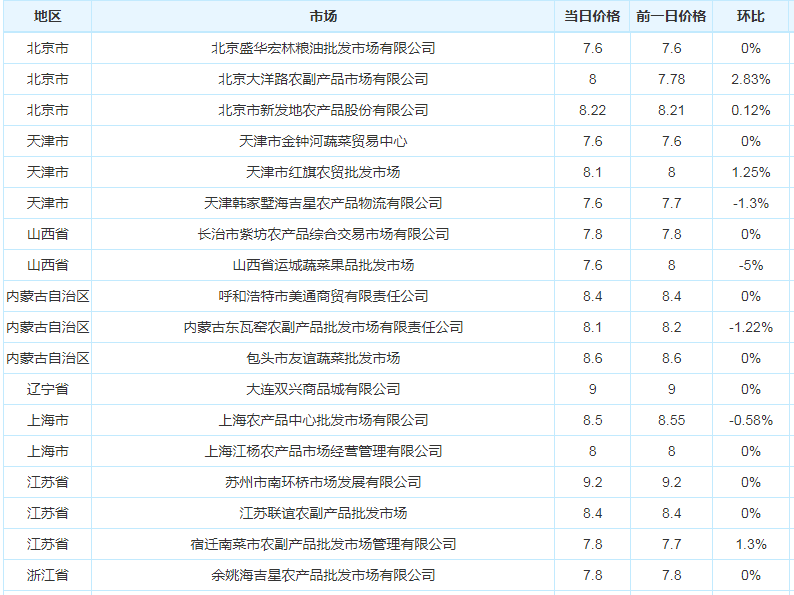Viewport: 794px width, 595px height.
Task: Select 内蒙古东瓦窑农副产品批发市场有限责任公司 cell
Action: click(323, 327)
